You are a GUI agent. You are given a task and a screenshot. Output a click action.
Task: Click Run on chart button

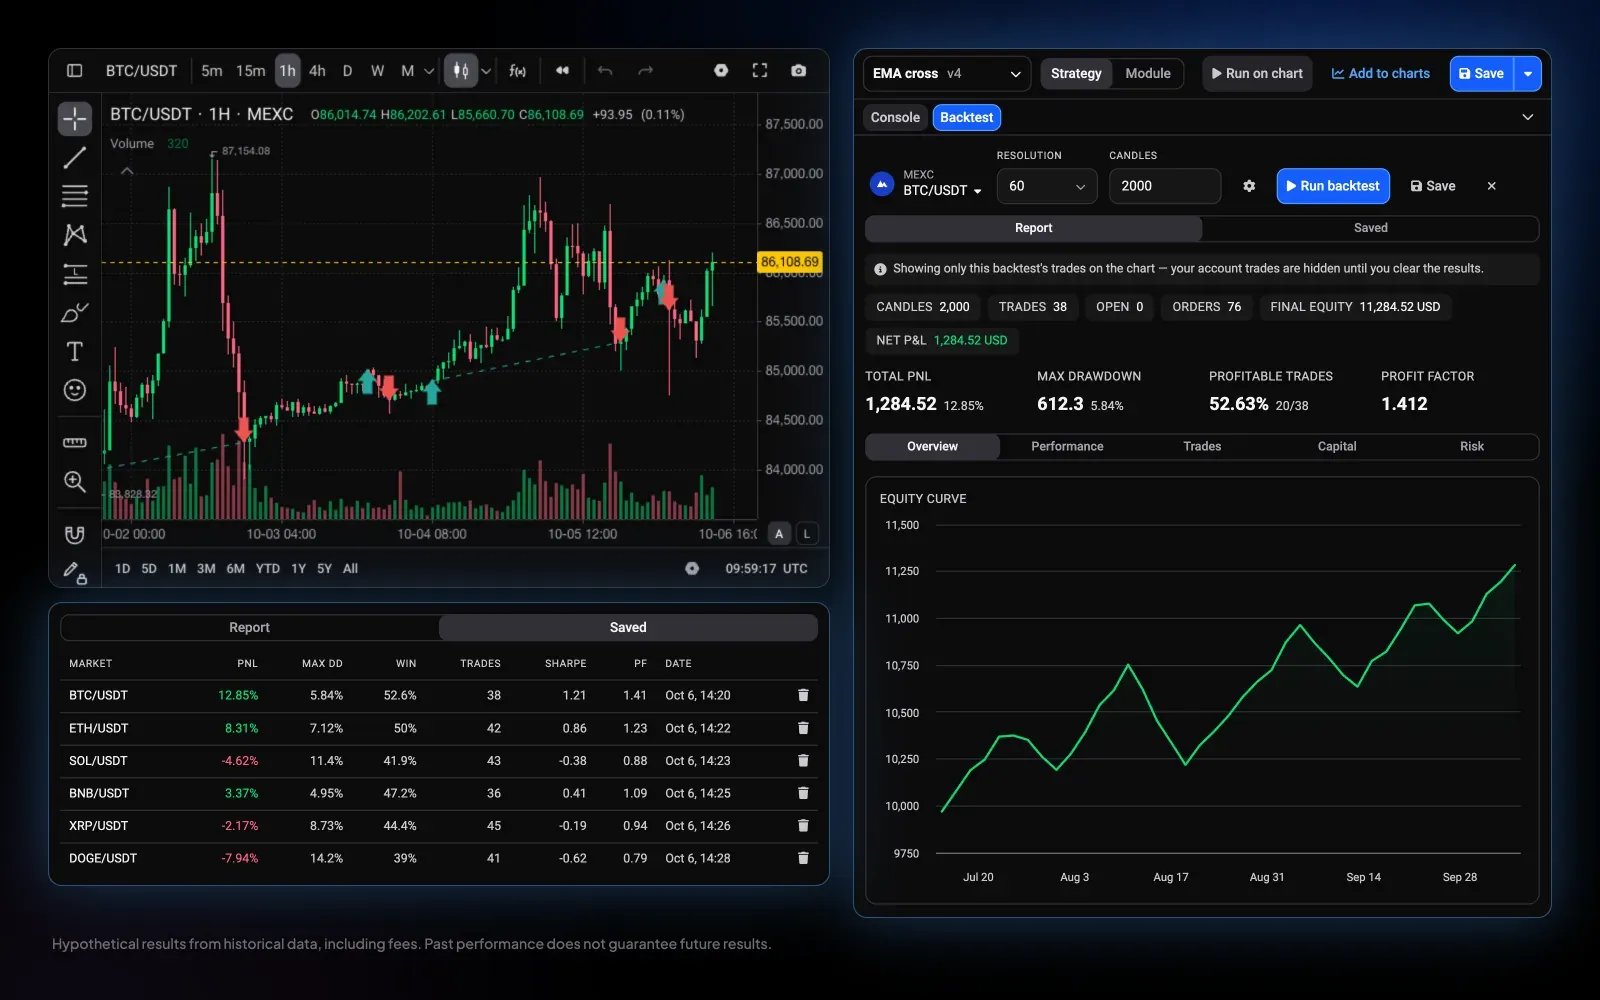[1257, 74]
